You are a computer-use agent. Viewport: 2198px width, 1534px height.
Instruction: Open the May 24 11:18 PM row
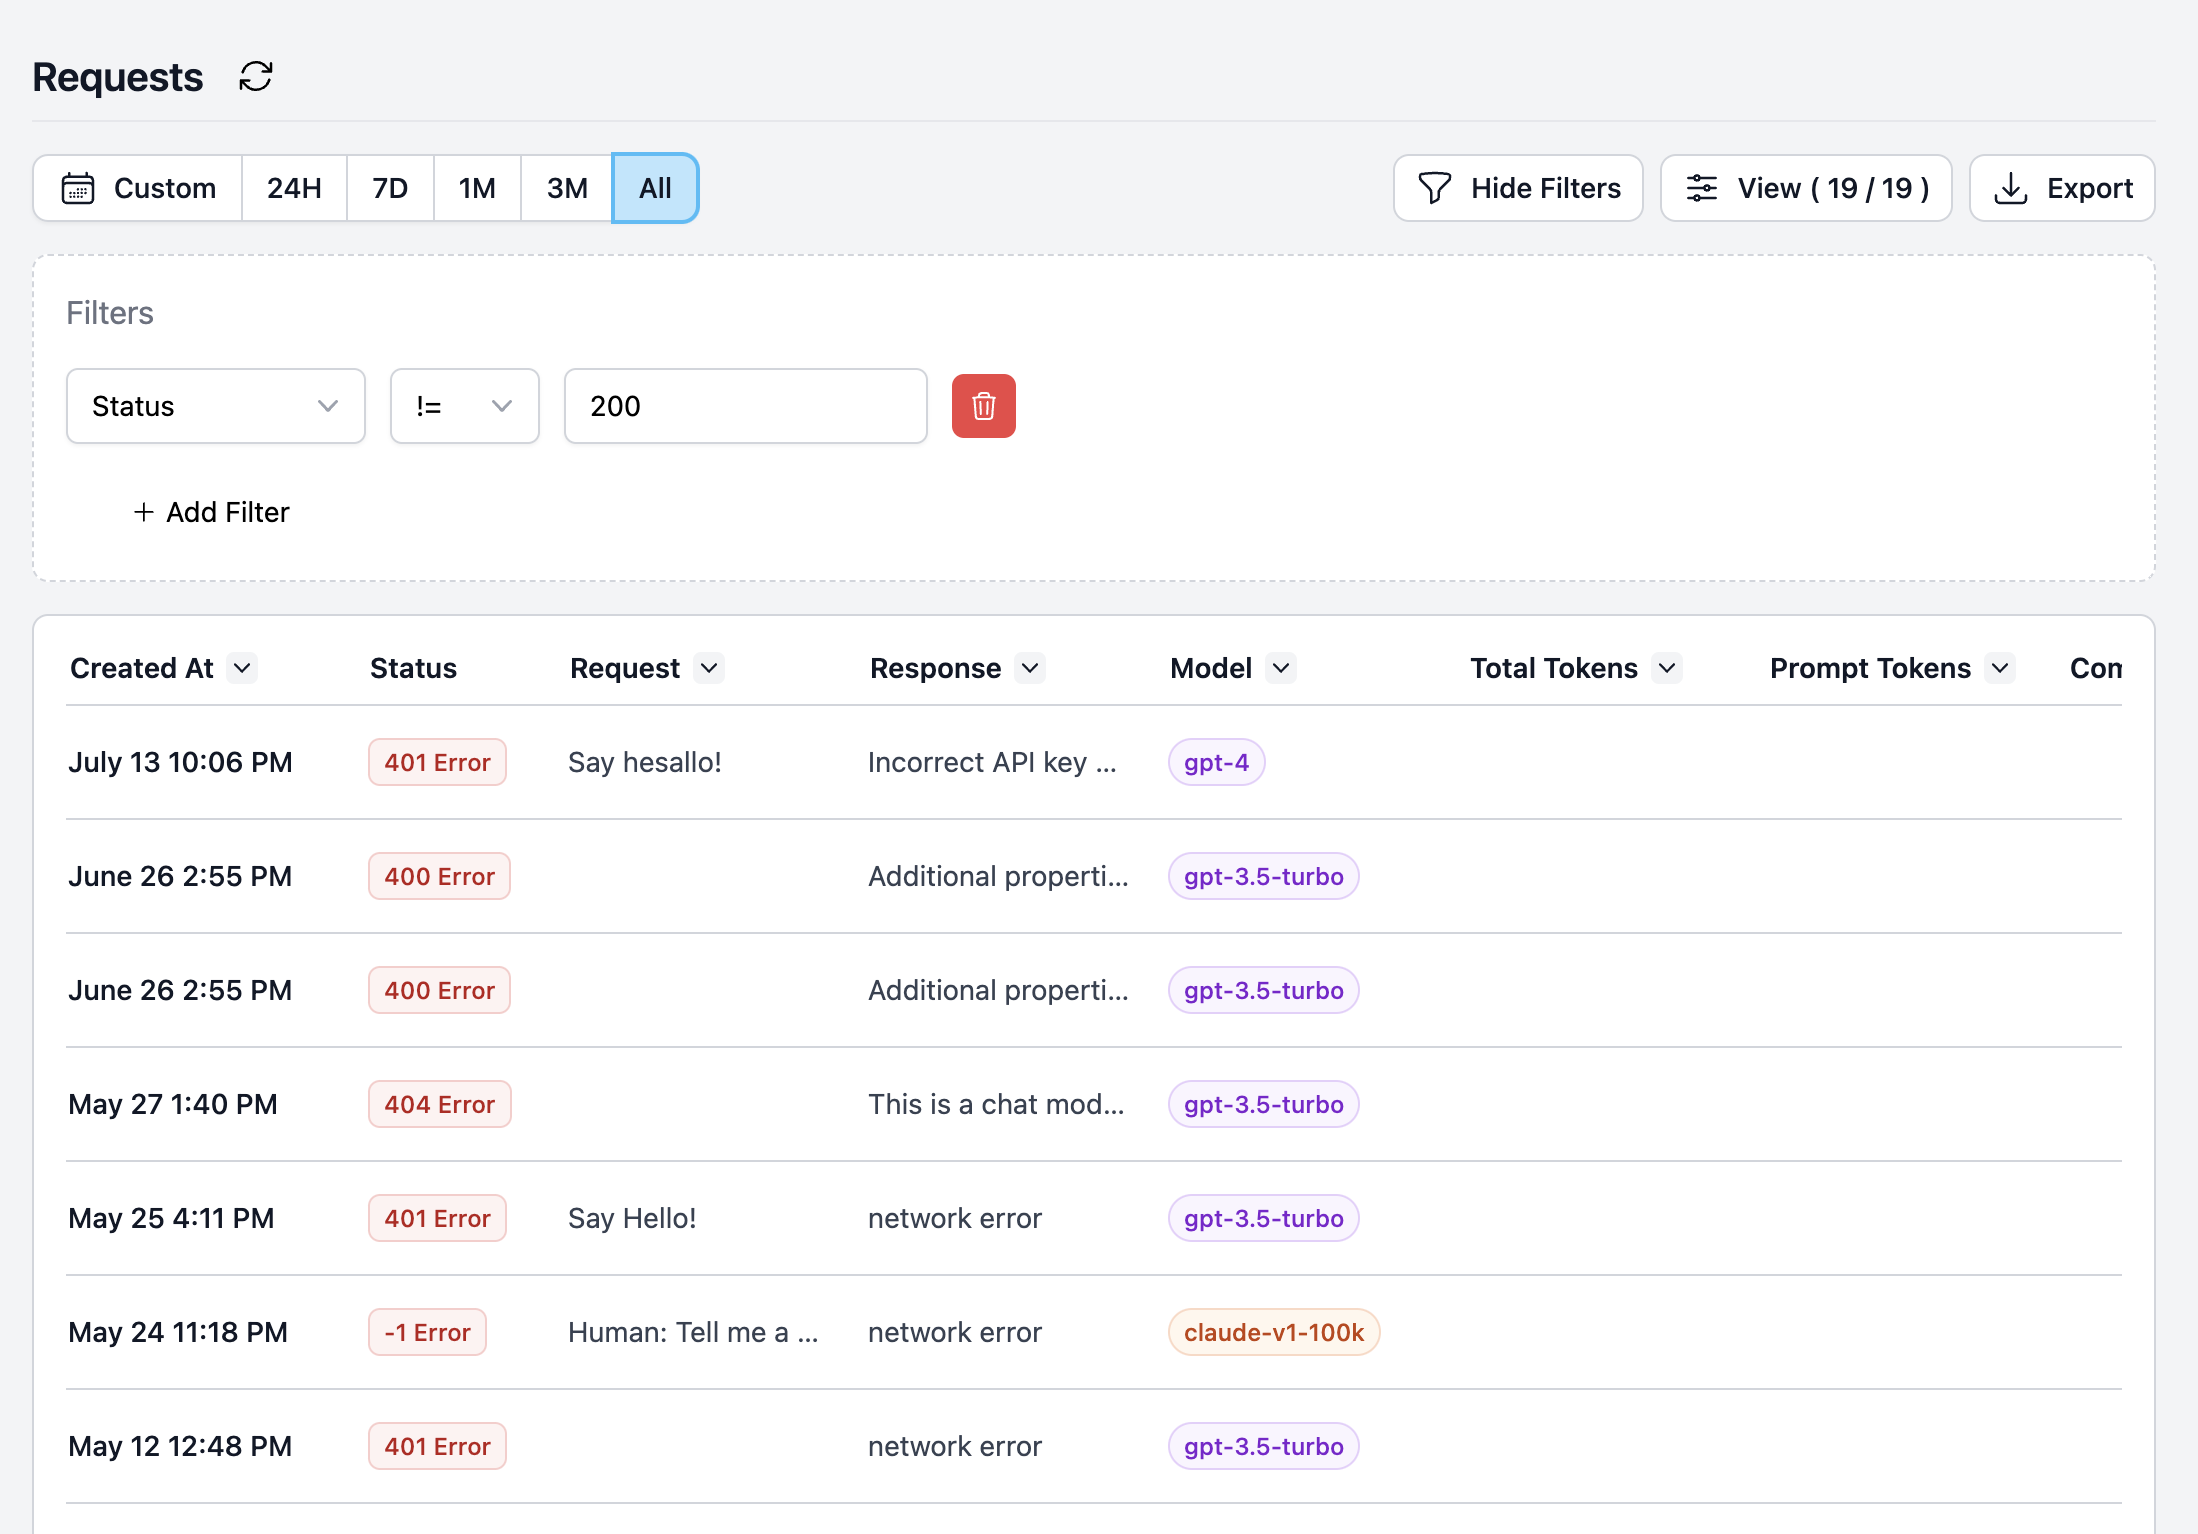pos(1094,1332)
